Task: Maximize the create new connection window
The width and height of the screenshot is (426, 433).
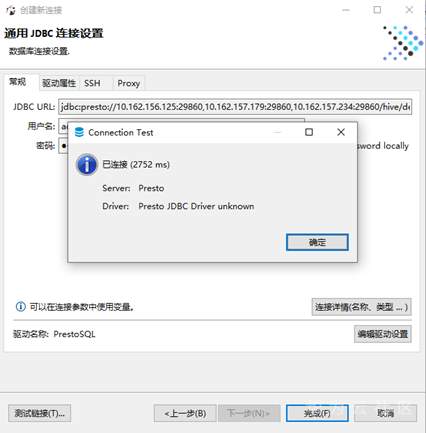Action: 377,10
